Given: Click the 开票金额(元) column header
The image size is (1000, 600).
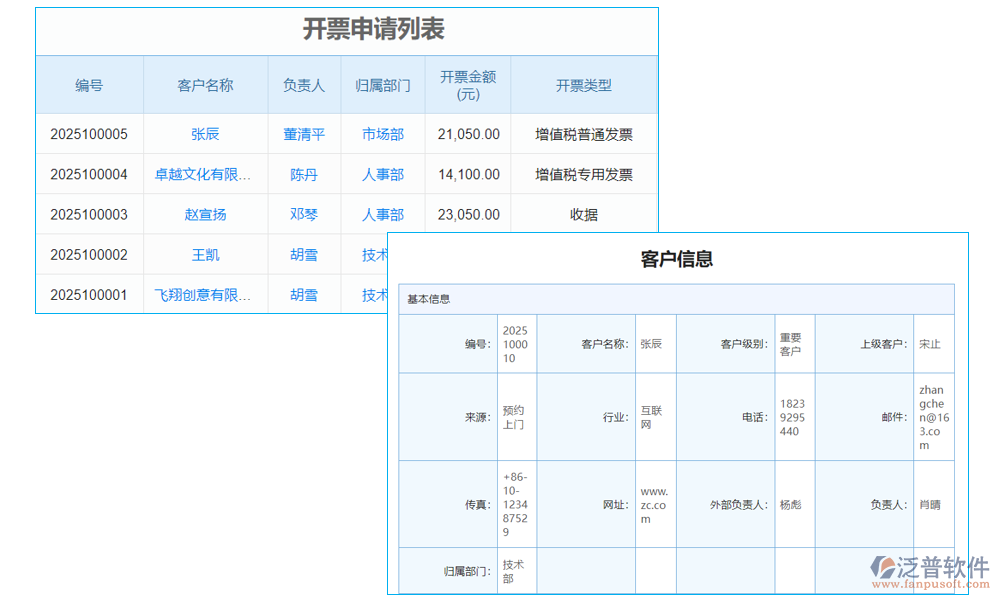Looking at the screenshot, I should coord(467,85).
